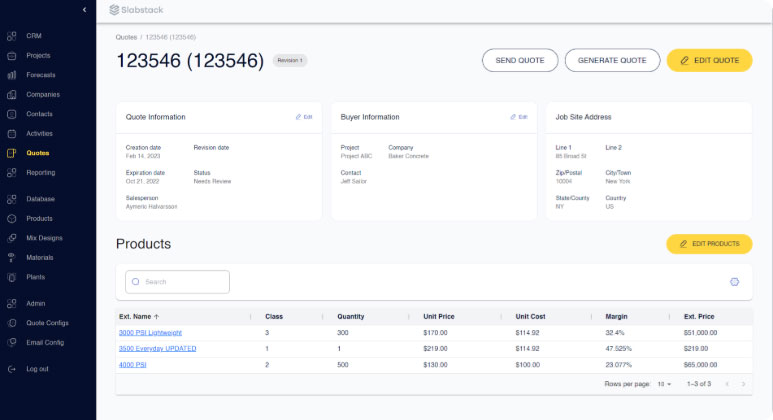Click the Quotes breadcrumb link
Image resolution: width=773 pixels, height=420 pixels.
pyautogui.click(x=126, y=37)
